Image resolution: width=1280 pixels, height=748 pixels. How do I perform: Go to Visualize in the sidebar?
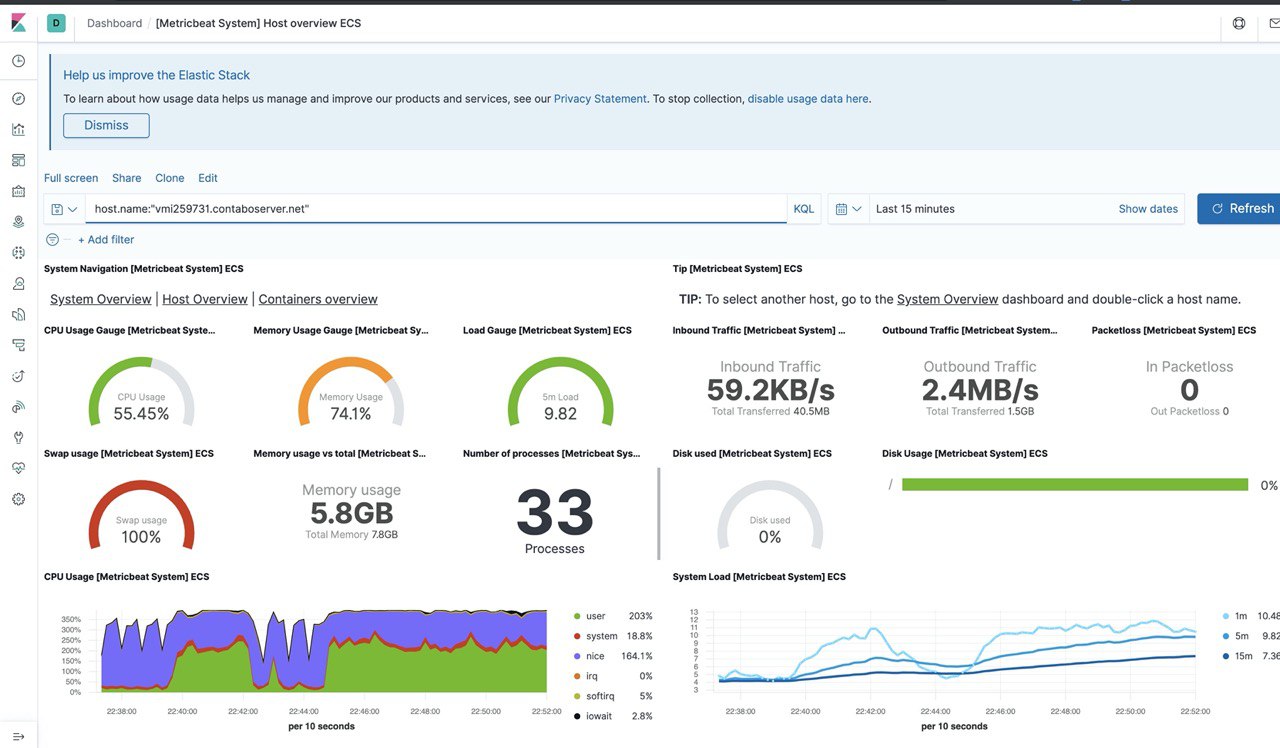click(18, 129)
